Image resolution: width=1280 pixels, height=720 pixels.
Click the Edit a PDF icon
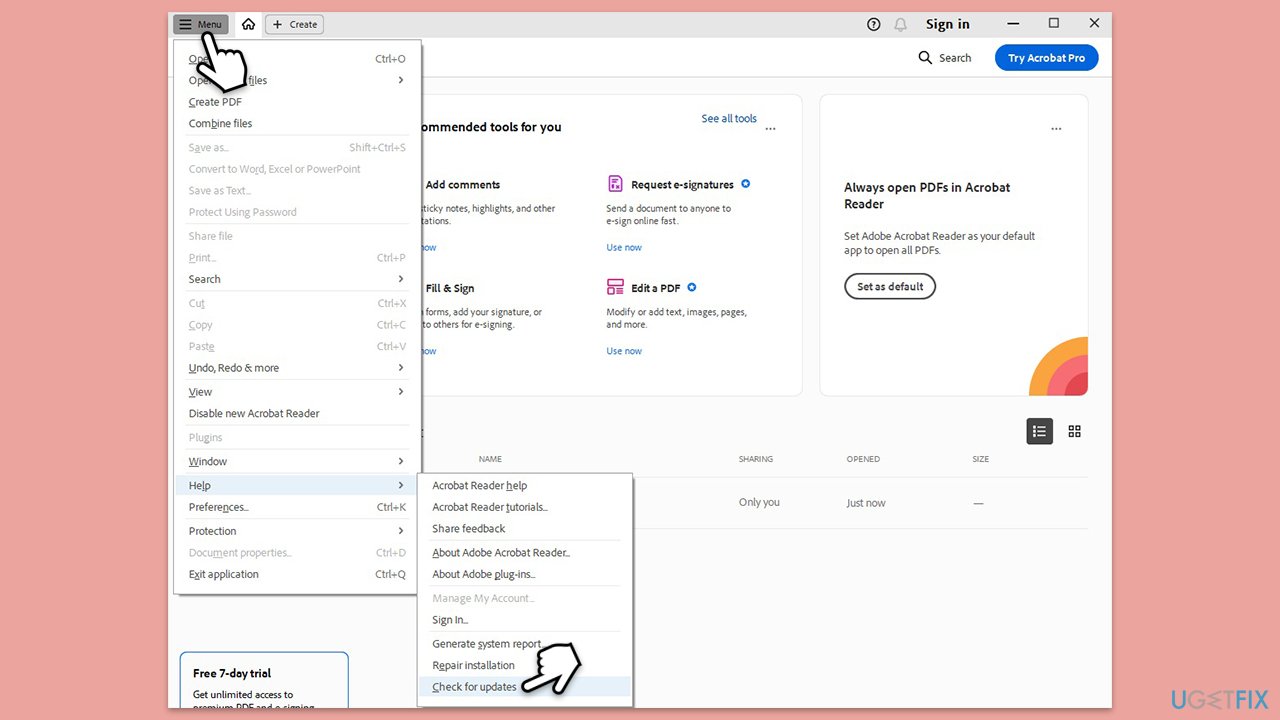click(615, 288)
